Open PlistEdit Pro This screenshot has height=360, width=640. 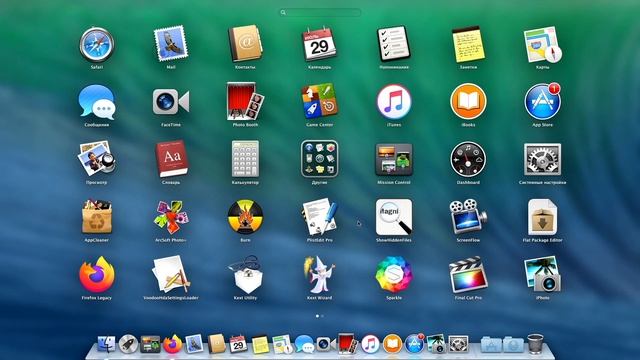pos(319,216)
